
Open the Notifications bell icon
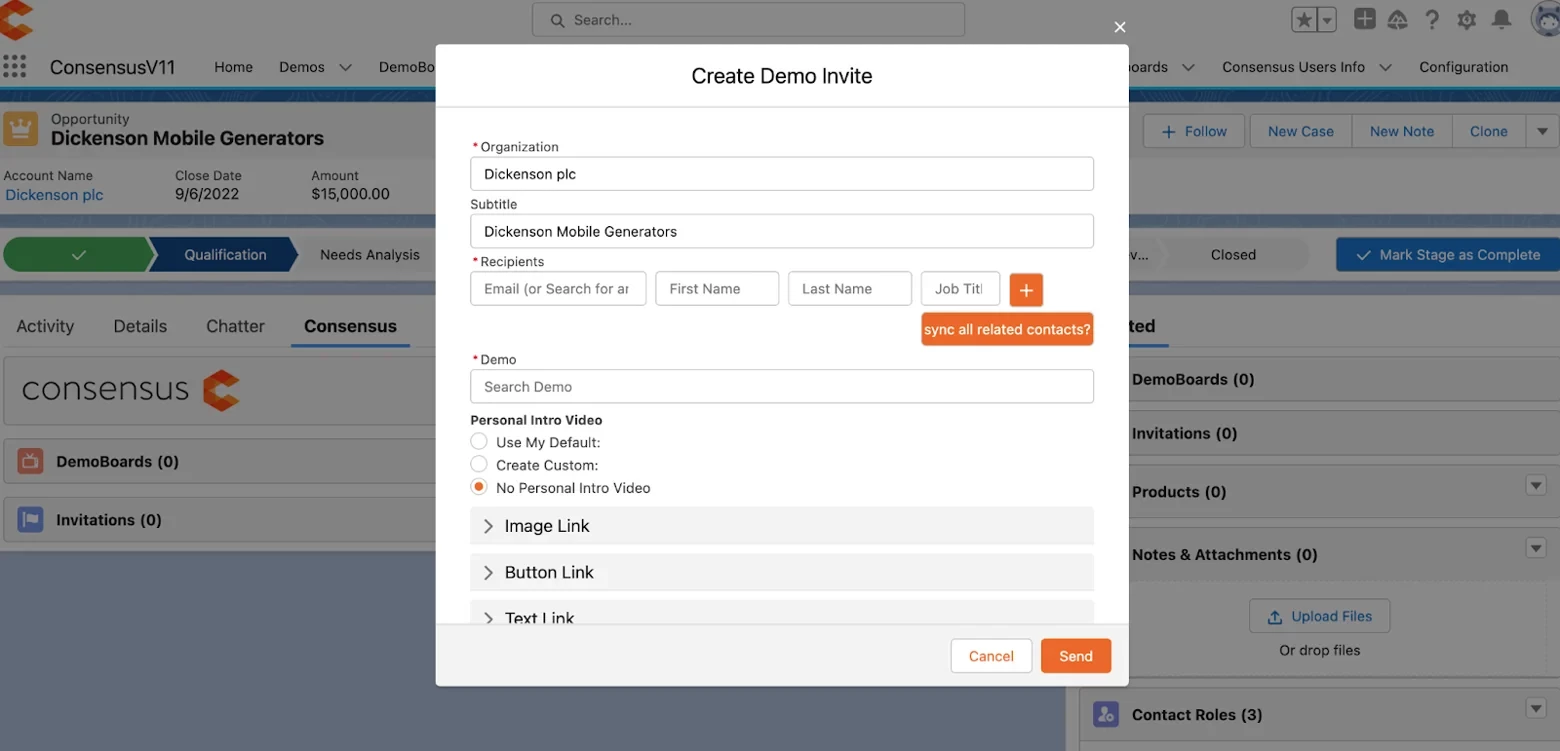[1501, 20]
